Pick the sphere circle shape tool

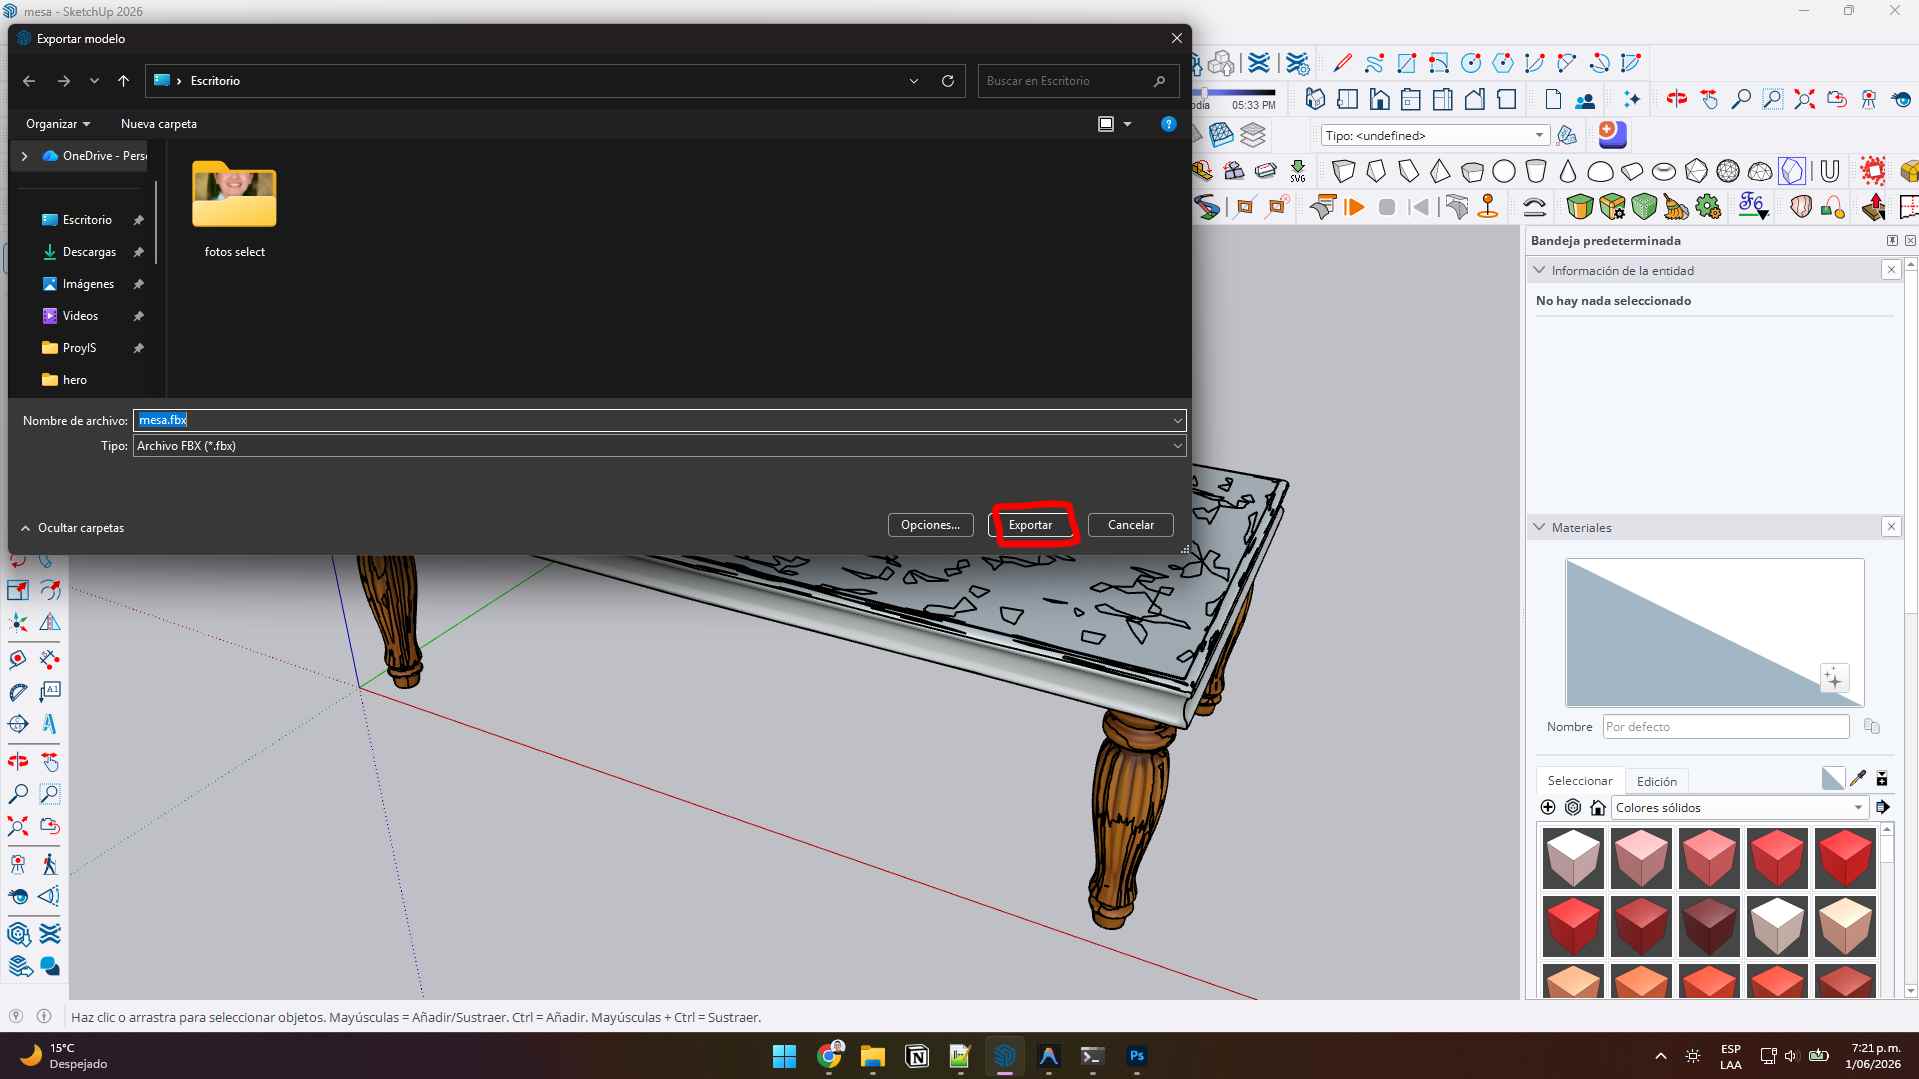pyautogui.click(x=1504, y=171)
